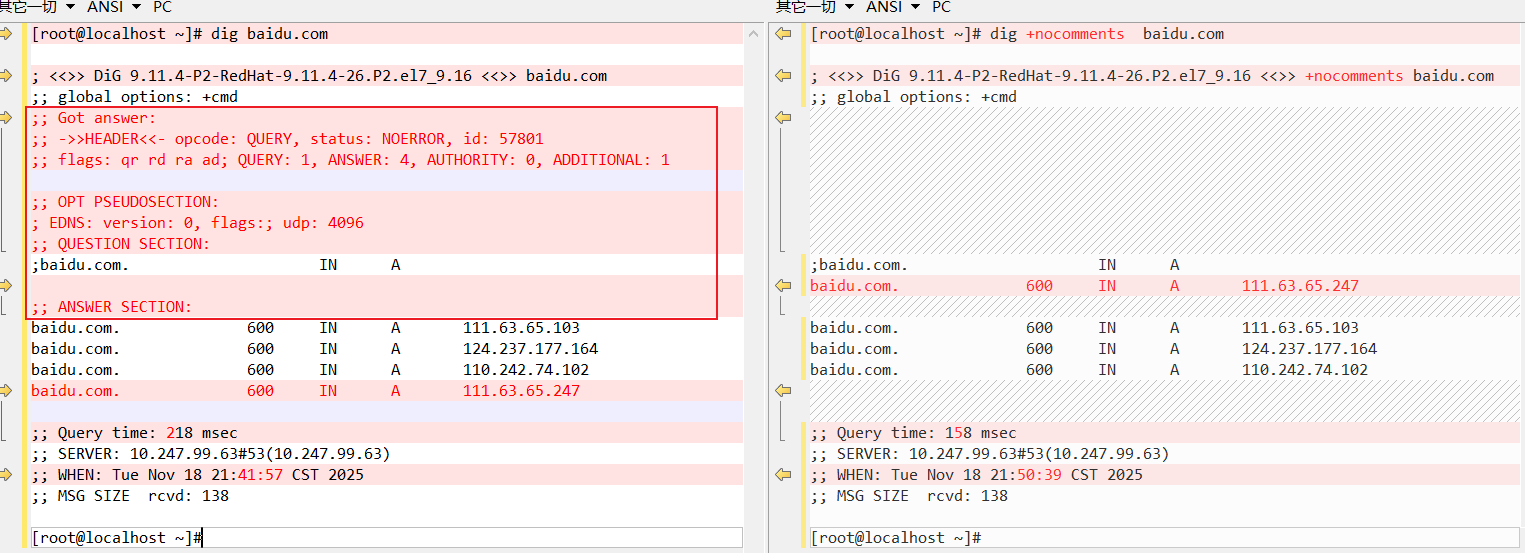The width and height of the screenshot is (1525, 553).
Task: Click the left pane copy arrow beside ';; Got answer:'
Action: click(6, 118)
